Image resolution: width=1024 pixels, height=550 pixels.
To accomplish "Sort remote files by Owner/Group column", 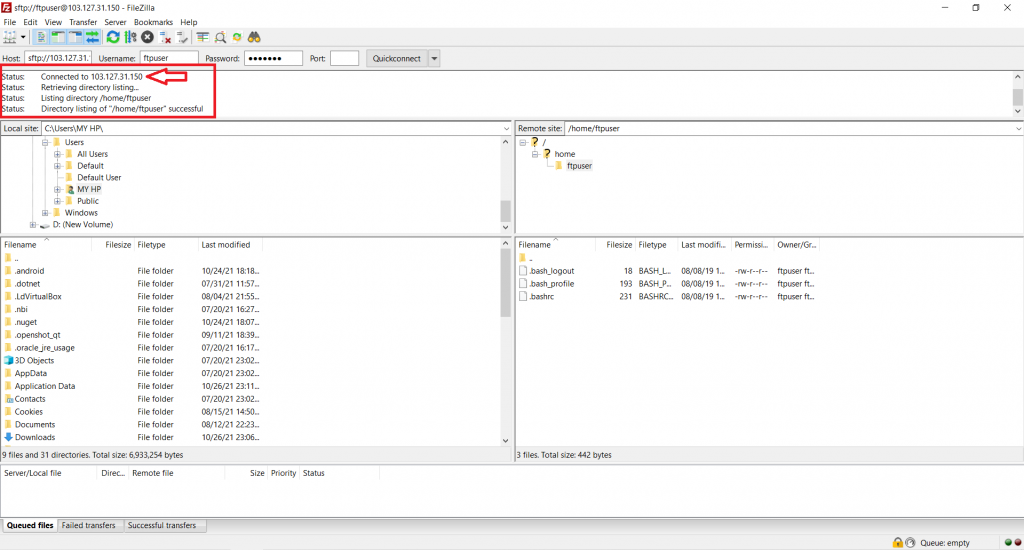I will coord(796,245).
